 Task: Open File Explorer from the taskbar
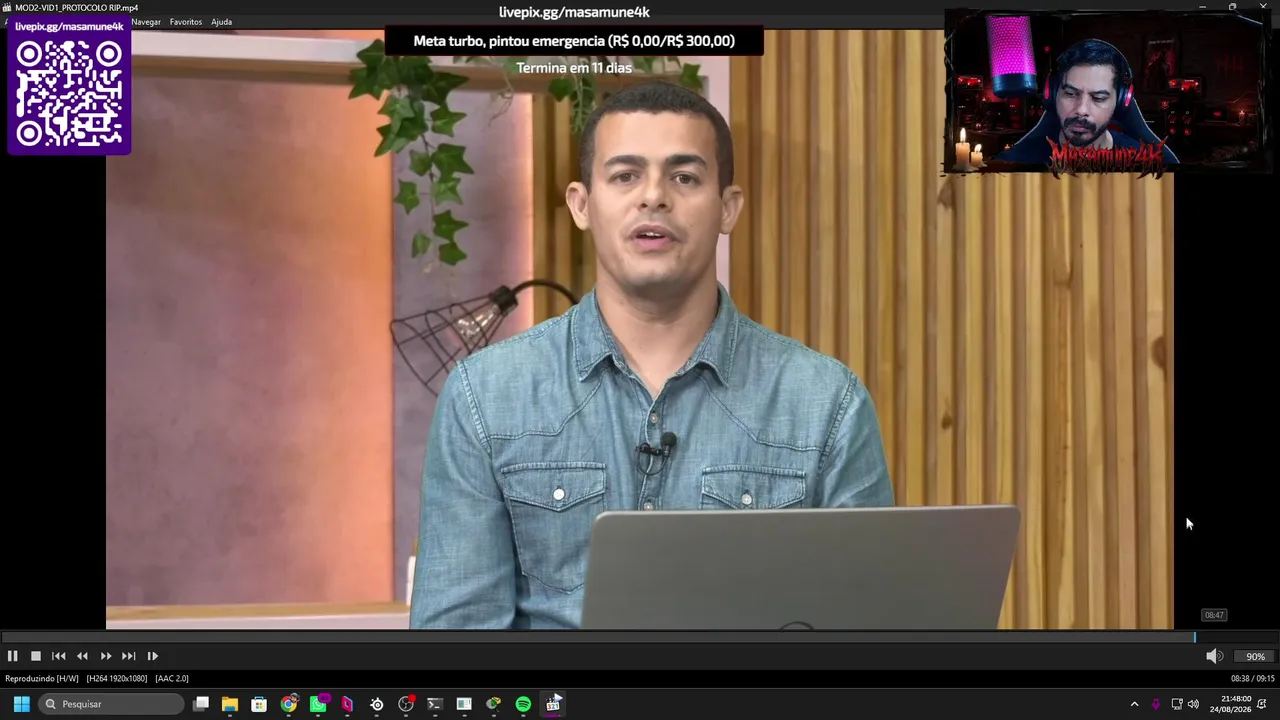click(x=230, y=704)
